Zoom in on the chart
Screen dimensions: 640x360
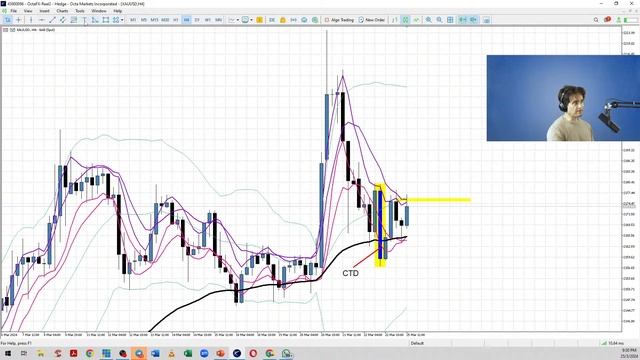pyautogui.click(x=429, y=20)
